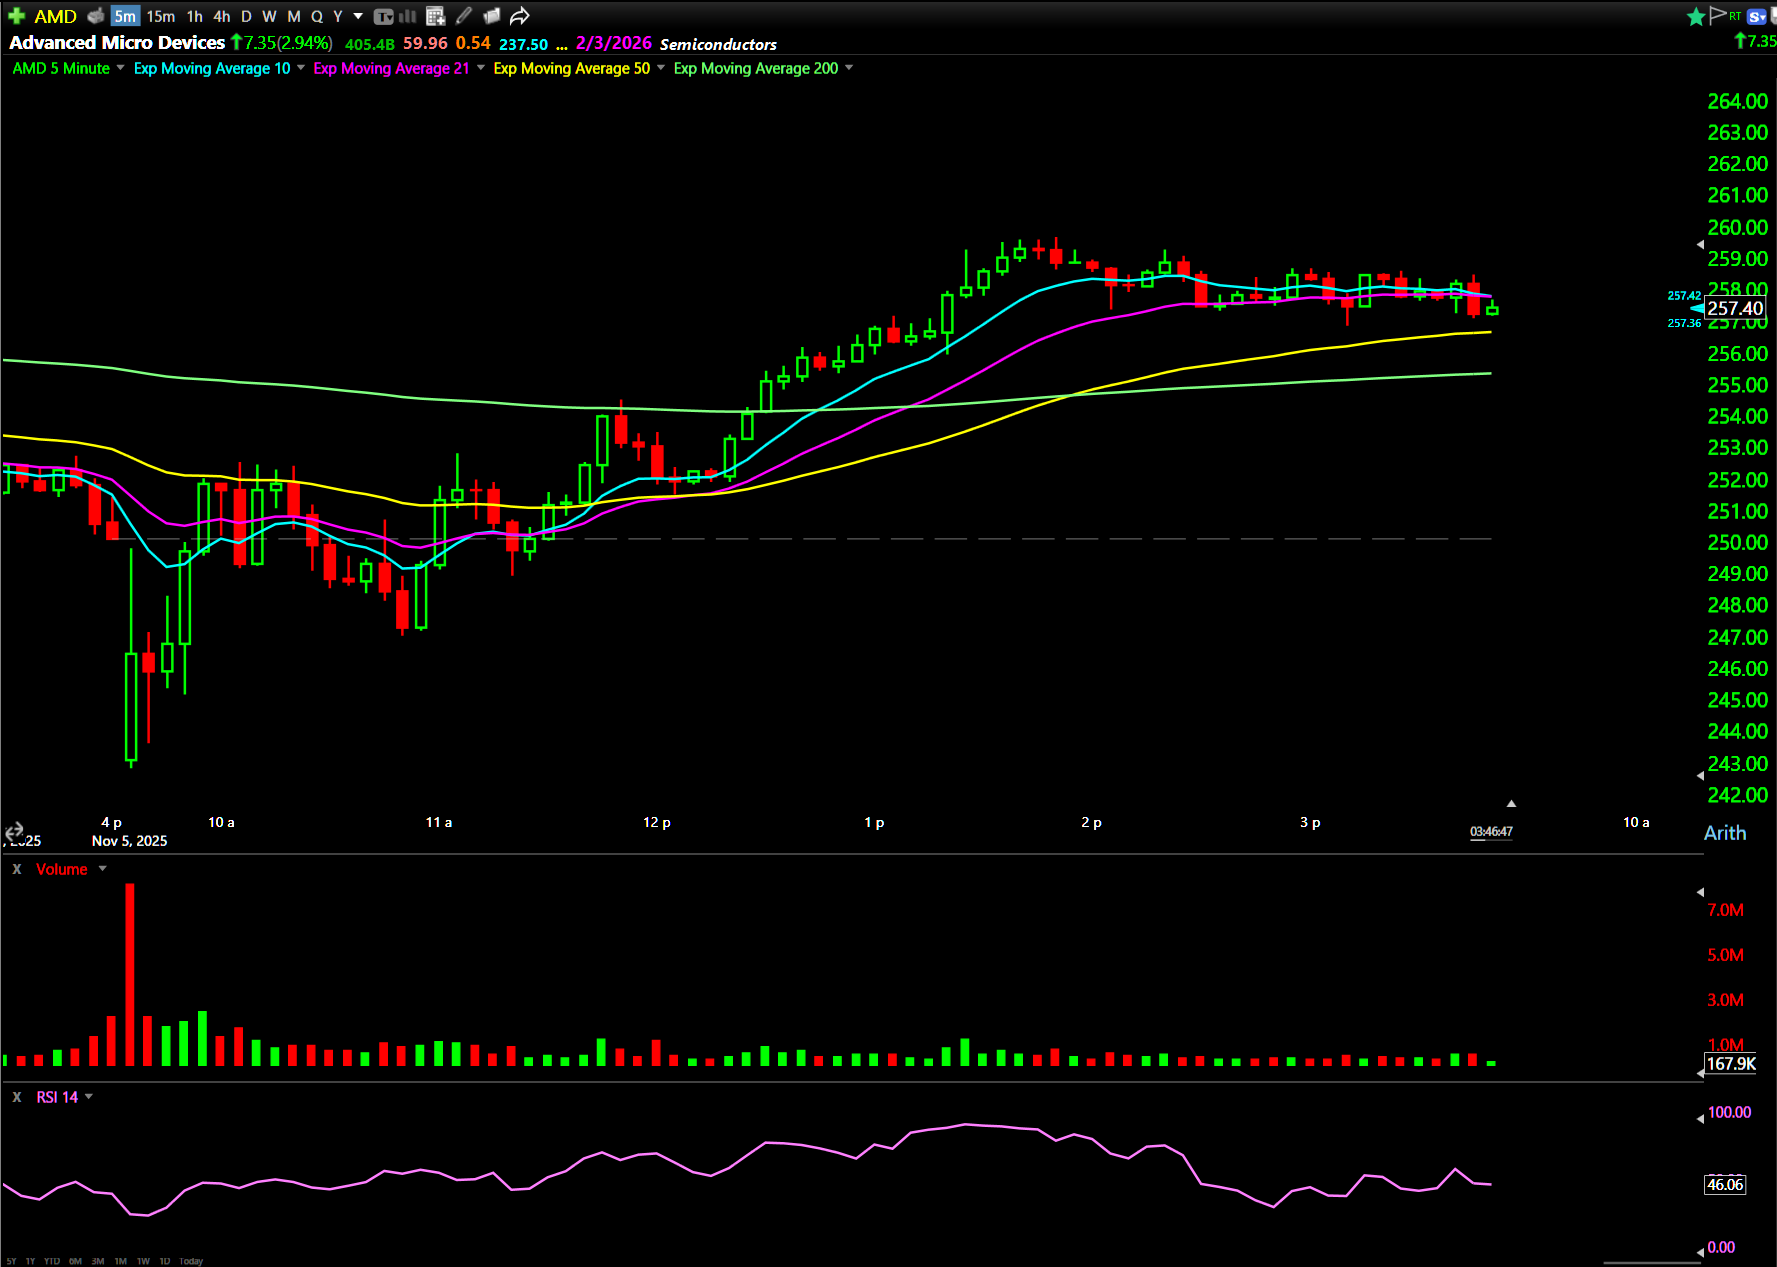Open the add indicator table icon

[x=435, y=16]
